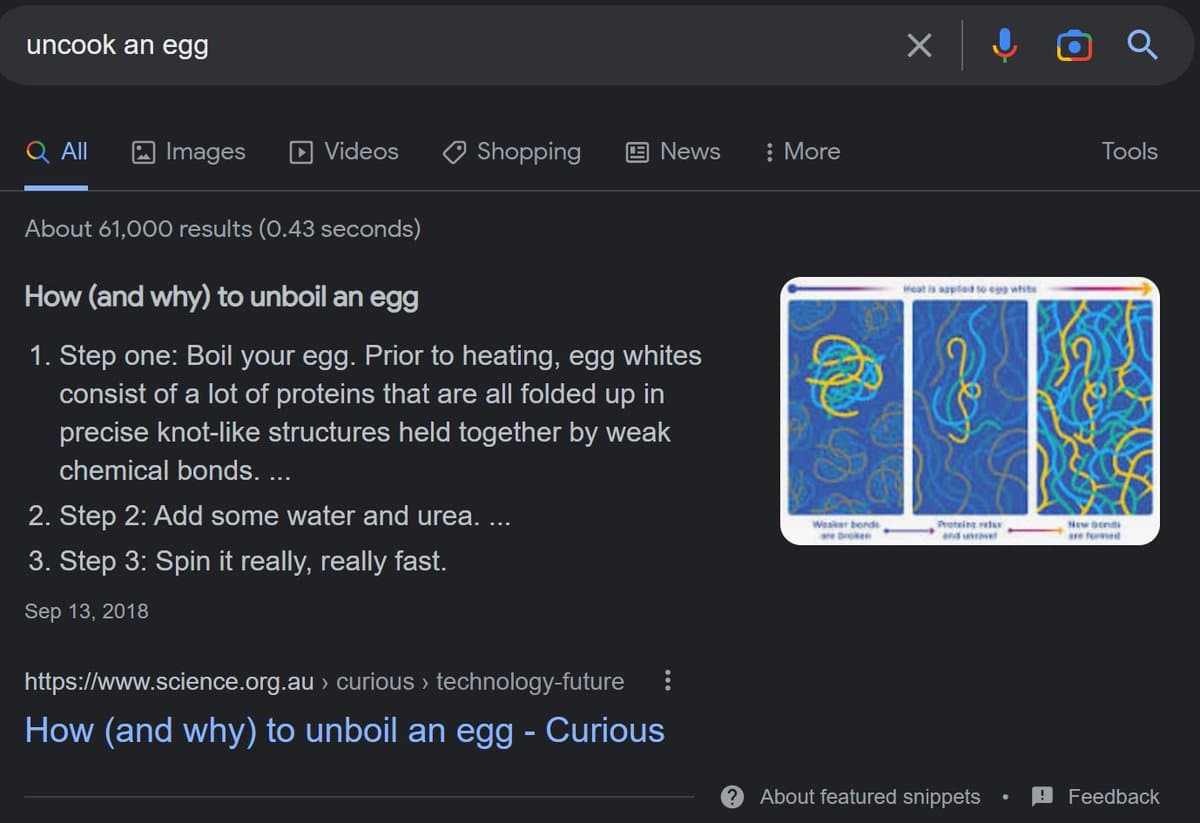This screenshot has width=1200, height=823.
Task: Switch to the News tab
Action: pyautogui.click(x=672, y=151)
